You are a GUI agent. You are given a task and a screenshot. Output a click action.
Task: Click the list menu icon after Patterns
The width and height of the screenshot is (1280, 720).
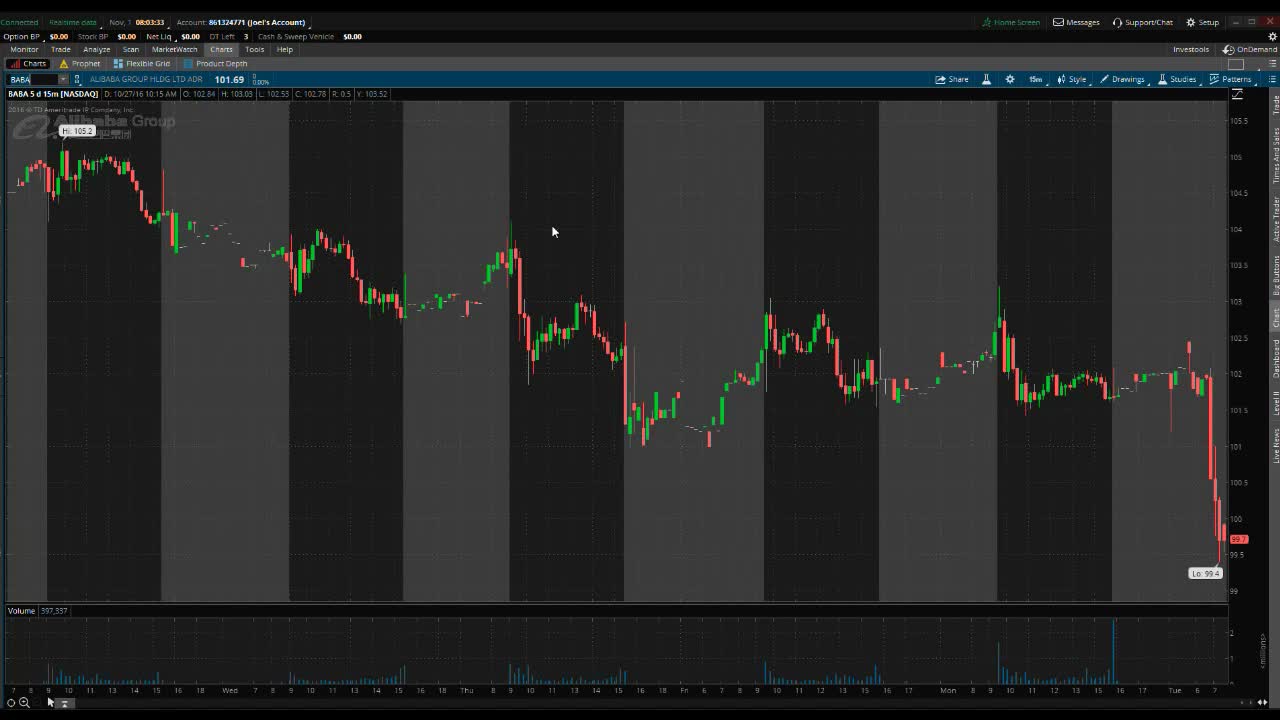tap(1272, 79)
